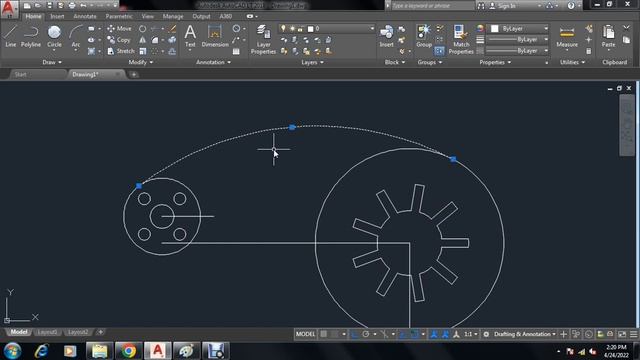Open the Manage ribbon tab
Viewport: 640px width, 360px height.
tap(173, 16)
